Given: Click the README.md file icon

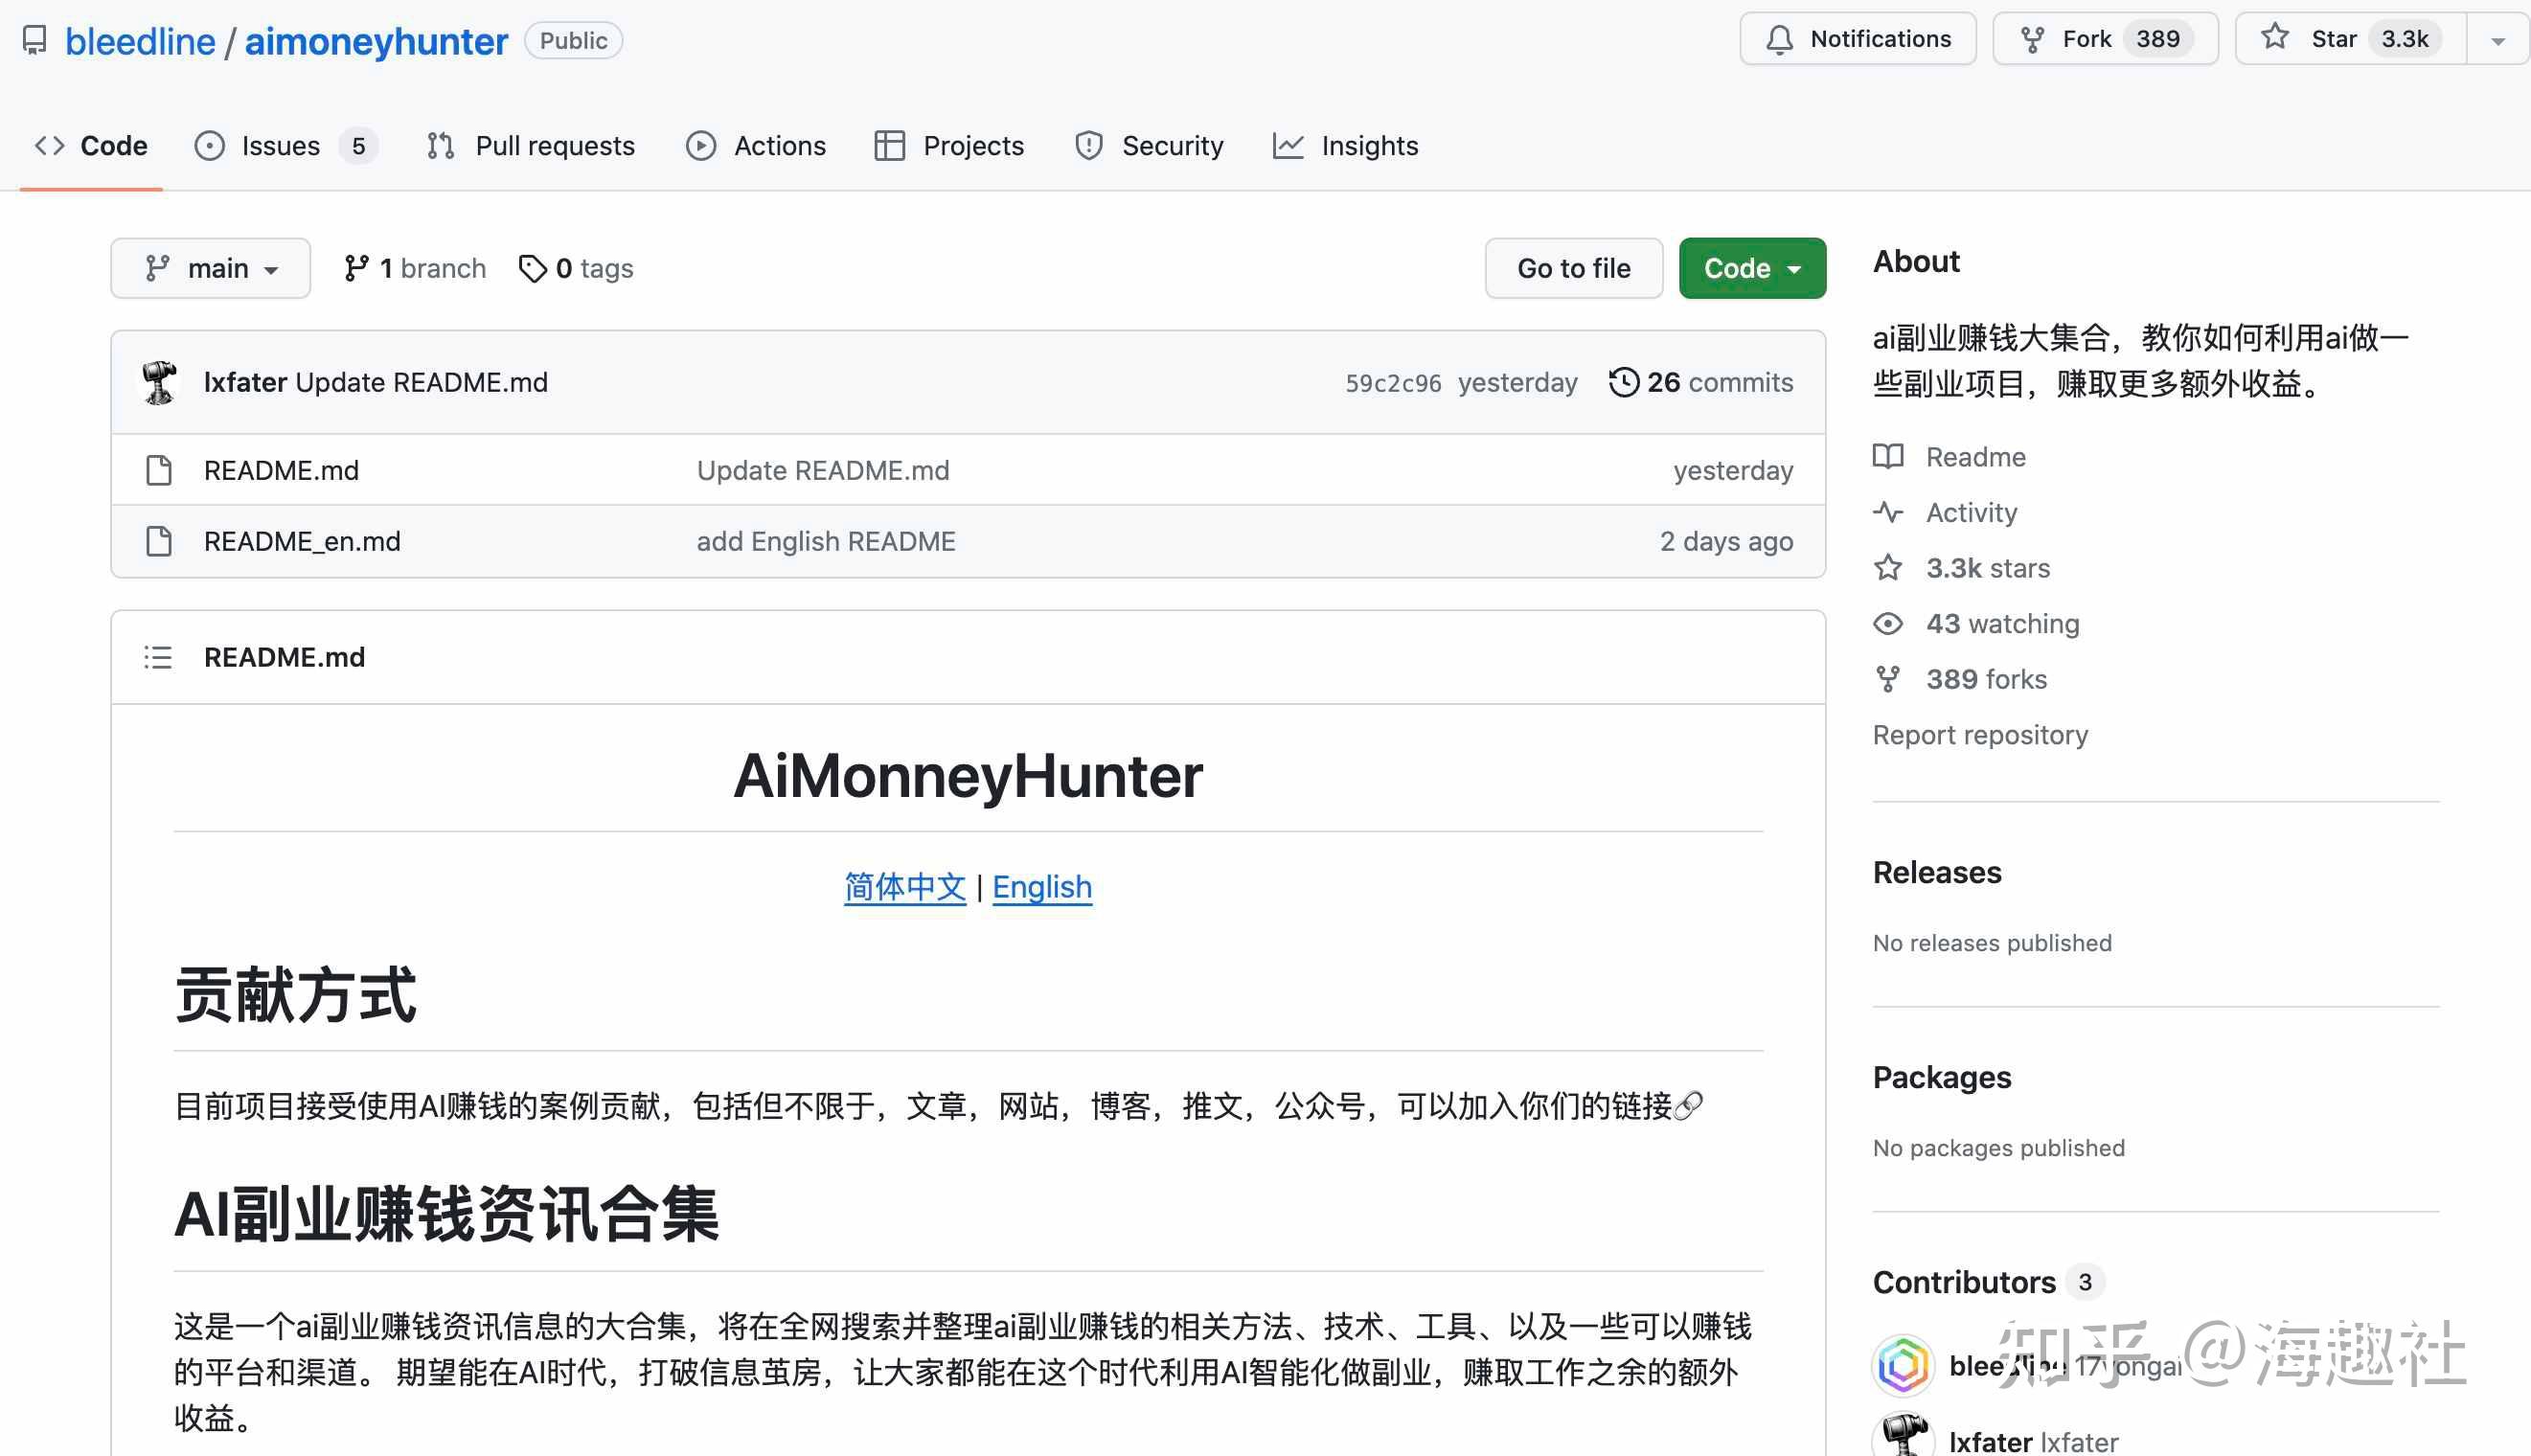Looking at the screenshot, I should (x=159, y=470).
